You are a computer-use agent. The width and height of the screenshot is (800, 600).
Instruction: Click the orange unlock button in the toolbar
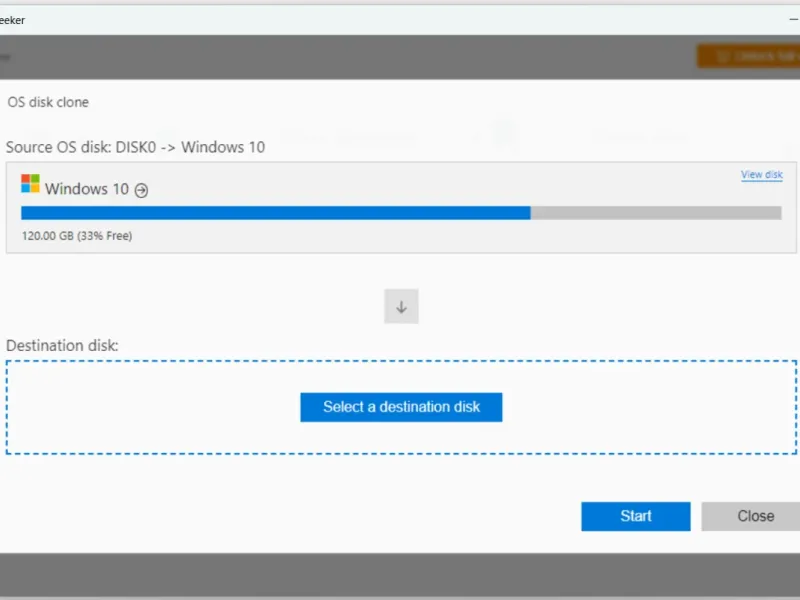click(x=748, y=56)
